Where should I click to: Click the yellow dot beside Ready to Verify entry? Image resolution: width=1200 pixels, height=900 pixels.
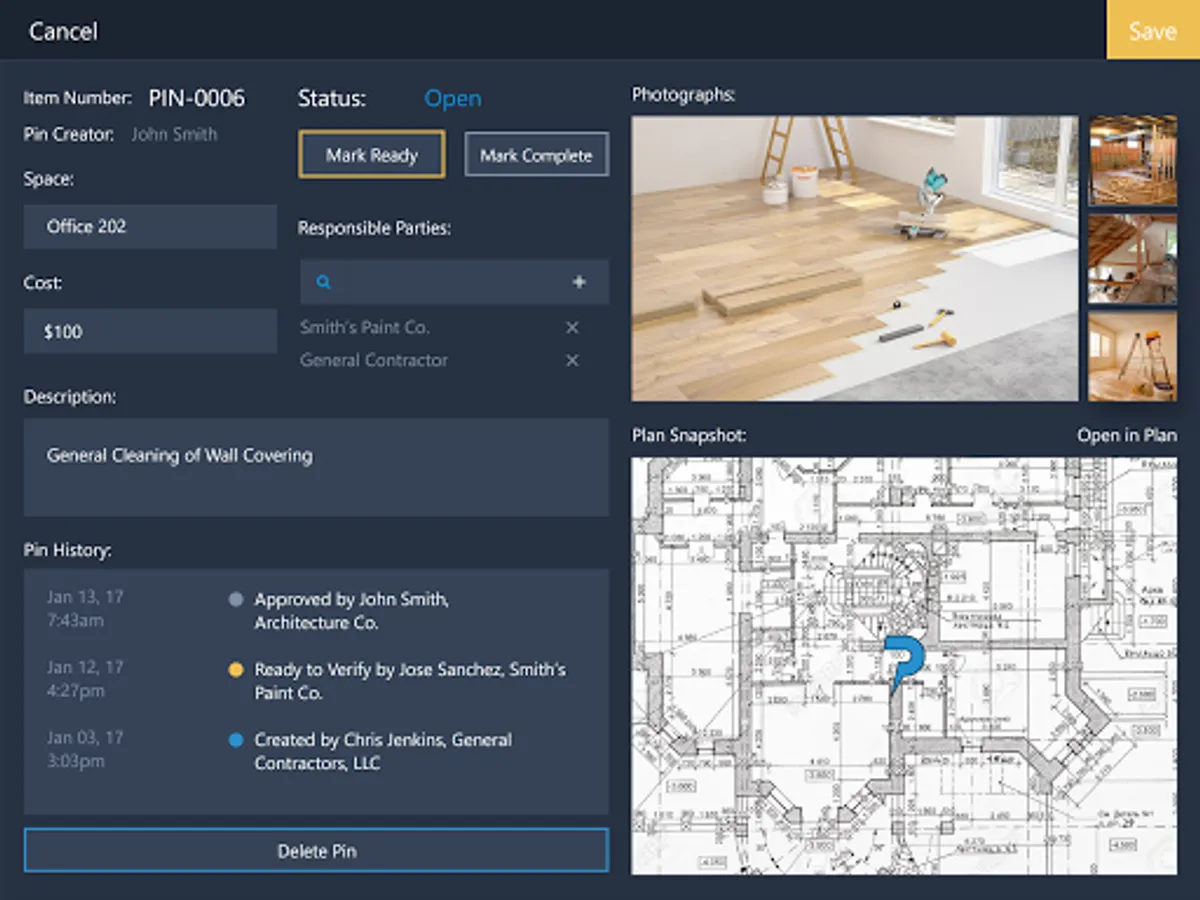[236, 670]
